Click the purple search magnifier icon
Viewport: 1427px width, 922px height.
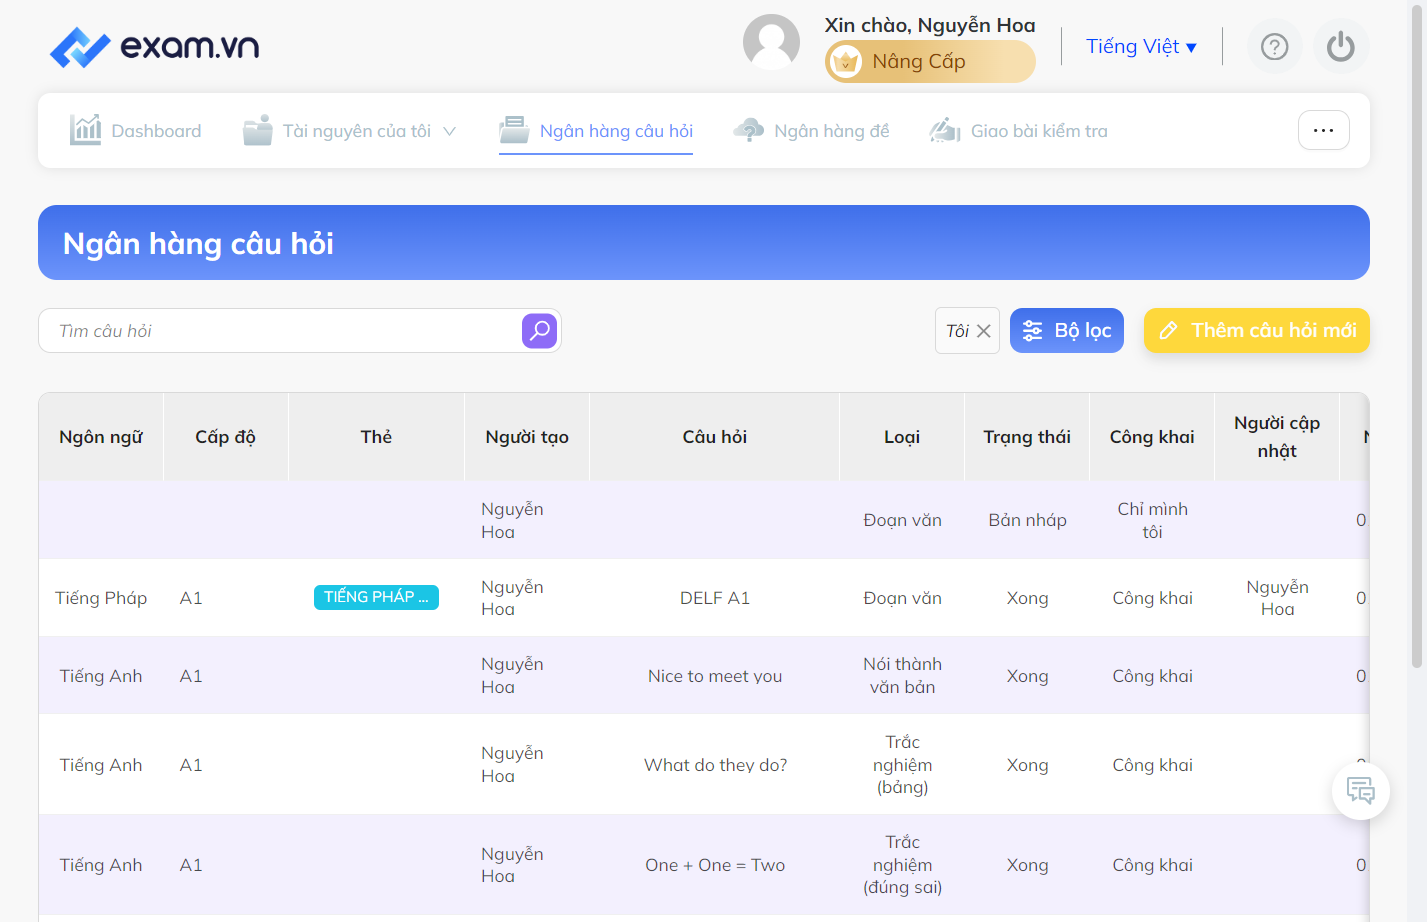[539, 330]
